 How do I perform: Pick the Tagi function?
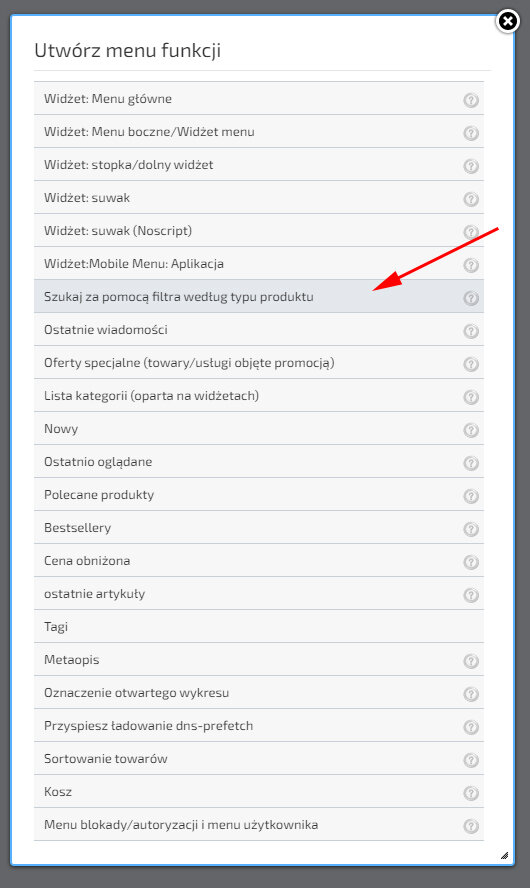[259, 626]
